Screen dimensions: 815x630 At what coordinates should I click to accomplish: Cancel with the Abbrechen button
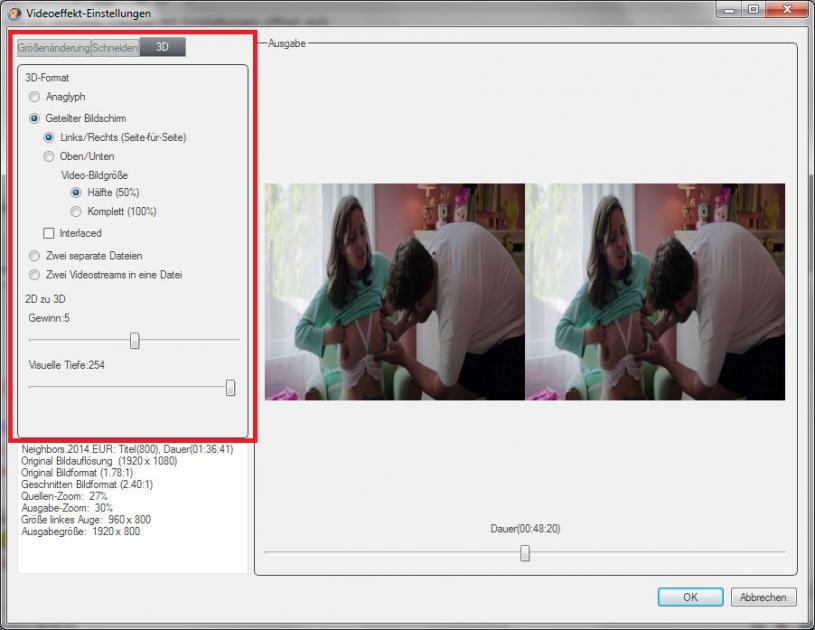point(763,597)
